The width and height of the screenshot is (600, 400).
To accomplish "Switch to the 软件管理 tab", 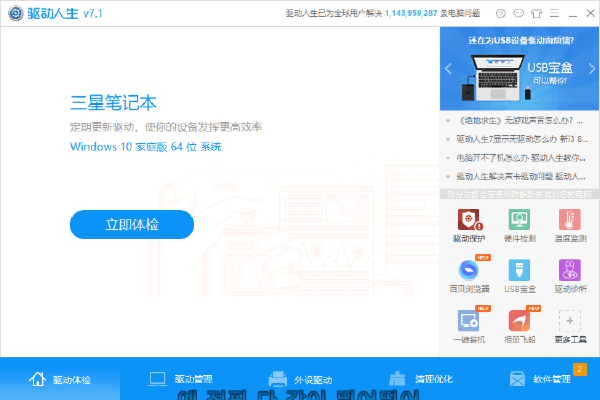I will [x=540, y=379].
